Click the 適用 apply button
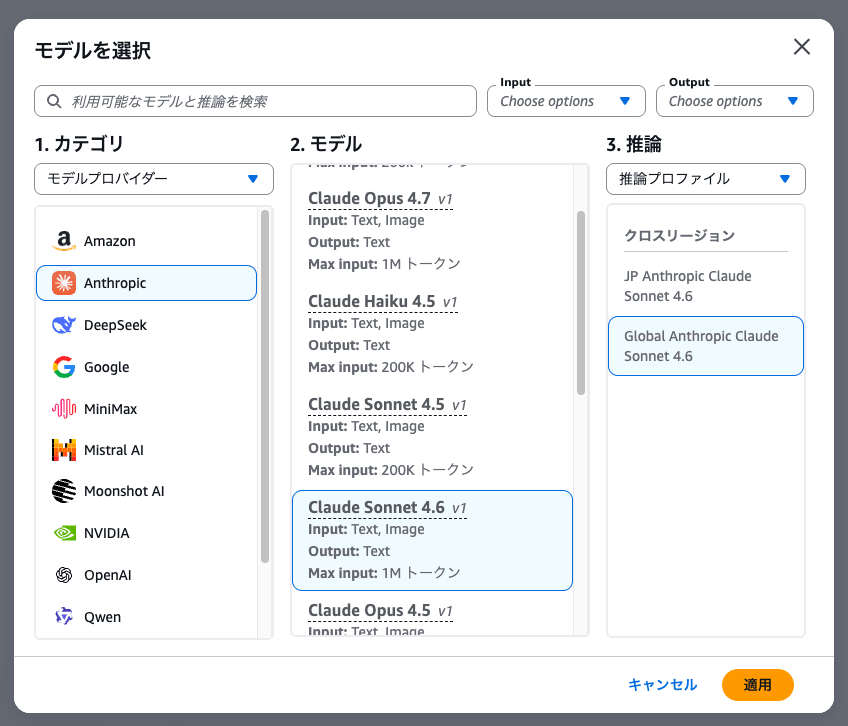The width and height of the screenshot is (848, 726). [x=757, y=684]
